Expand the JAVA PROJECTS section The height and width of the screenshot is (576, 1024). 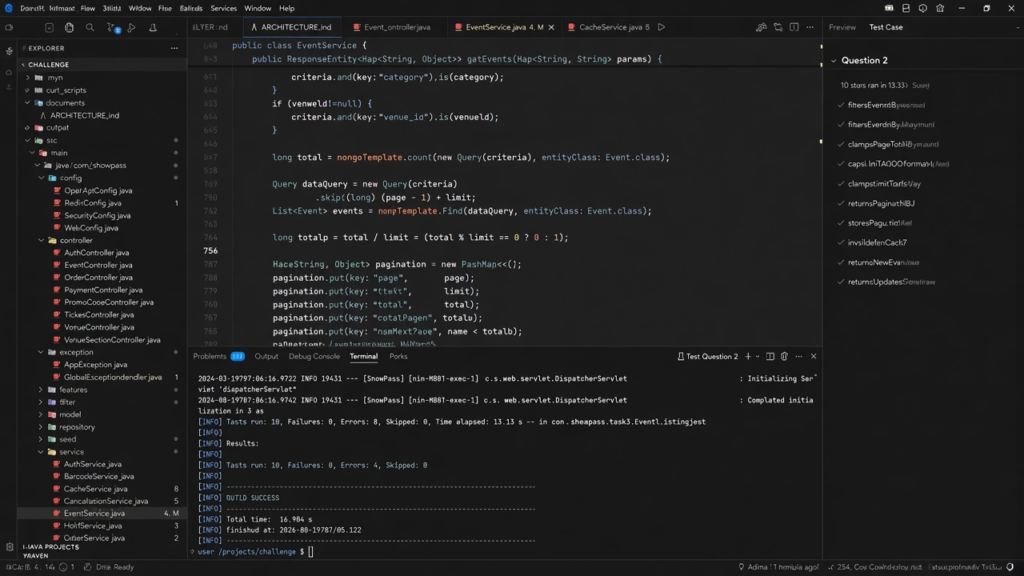(51, 547)
